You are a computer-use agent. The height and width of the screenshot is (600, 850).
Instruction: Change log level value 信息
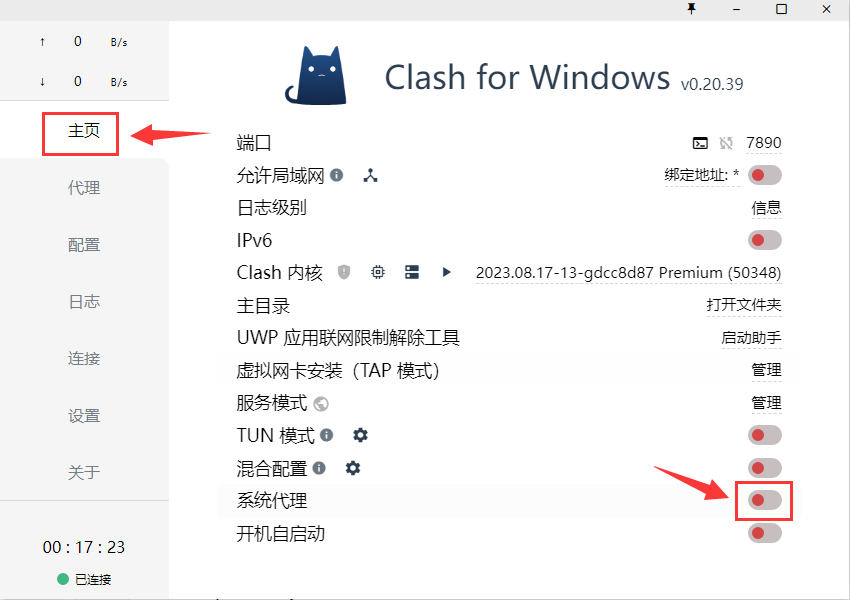[766, 208]
